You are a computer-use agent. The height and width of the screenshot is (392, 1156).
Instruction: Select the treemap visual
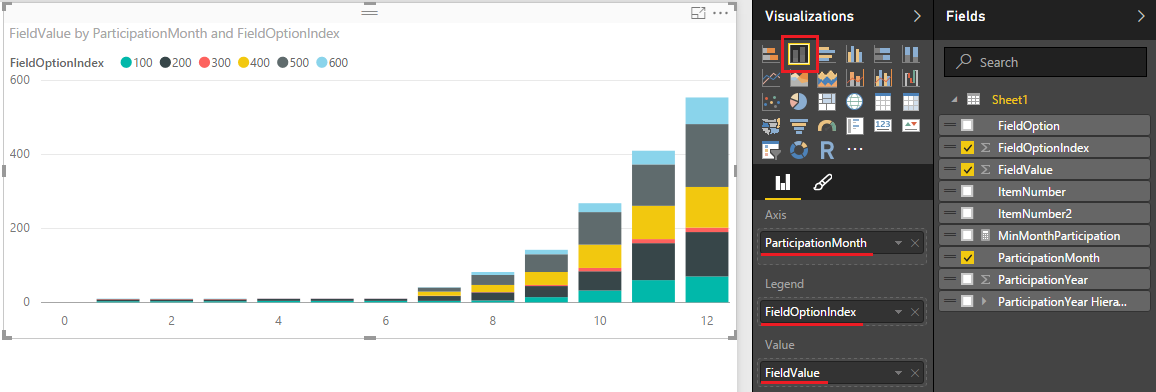click(x=826, y=102)
